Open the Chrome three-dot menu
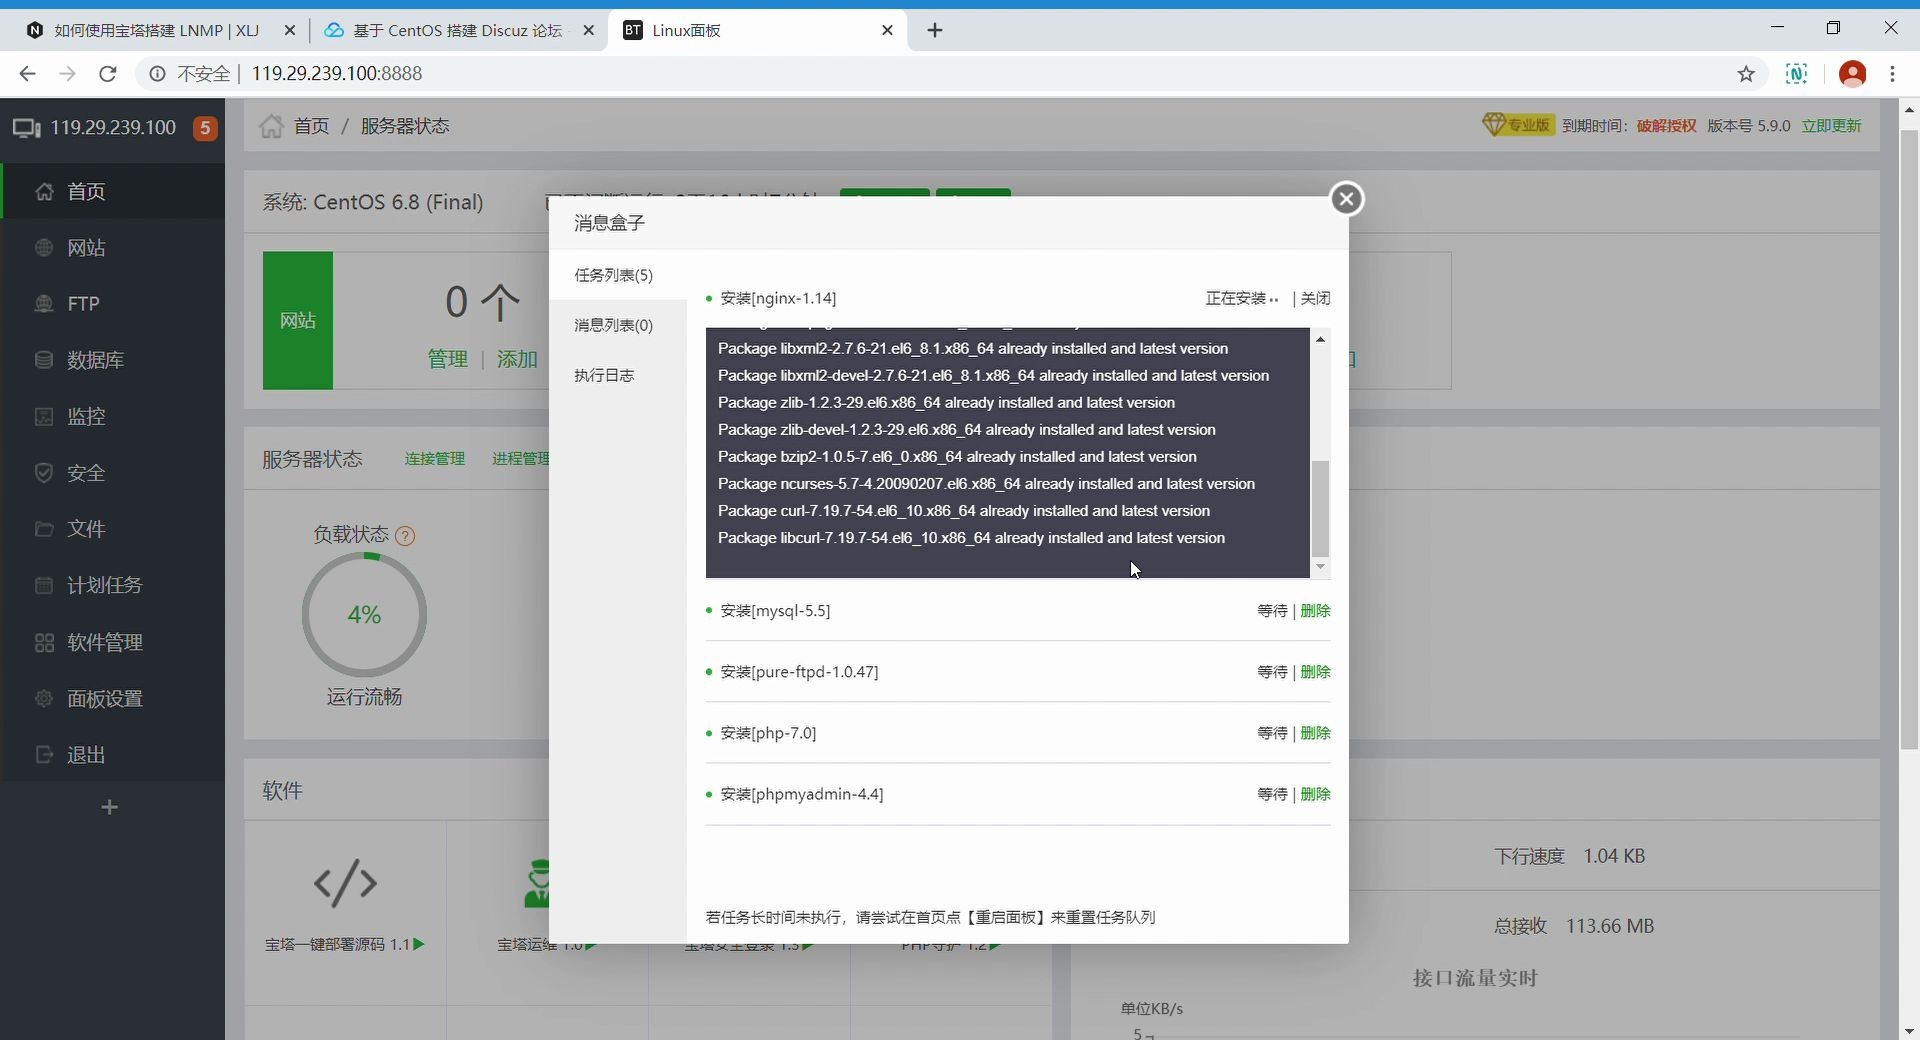Image resolution: width=1920 pixels, height=1040 pixels. 1893,73
